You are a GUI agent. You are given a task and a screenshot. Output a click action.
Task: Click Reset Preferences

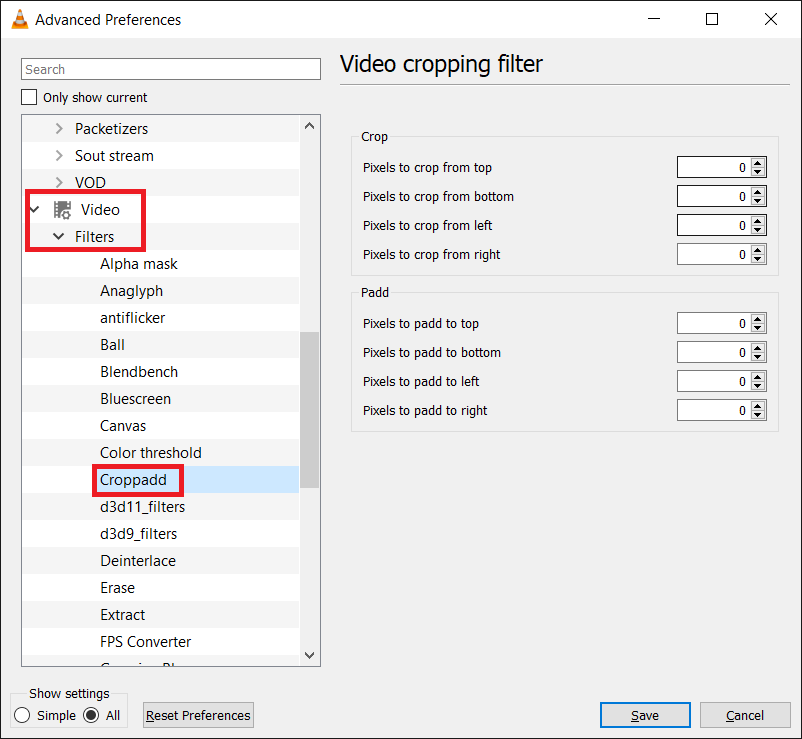pos(198,714)
